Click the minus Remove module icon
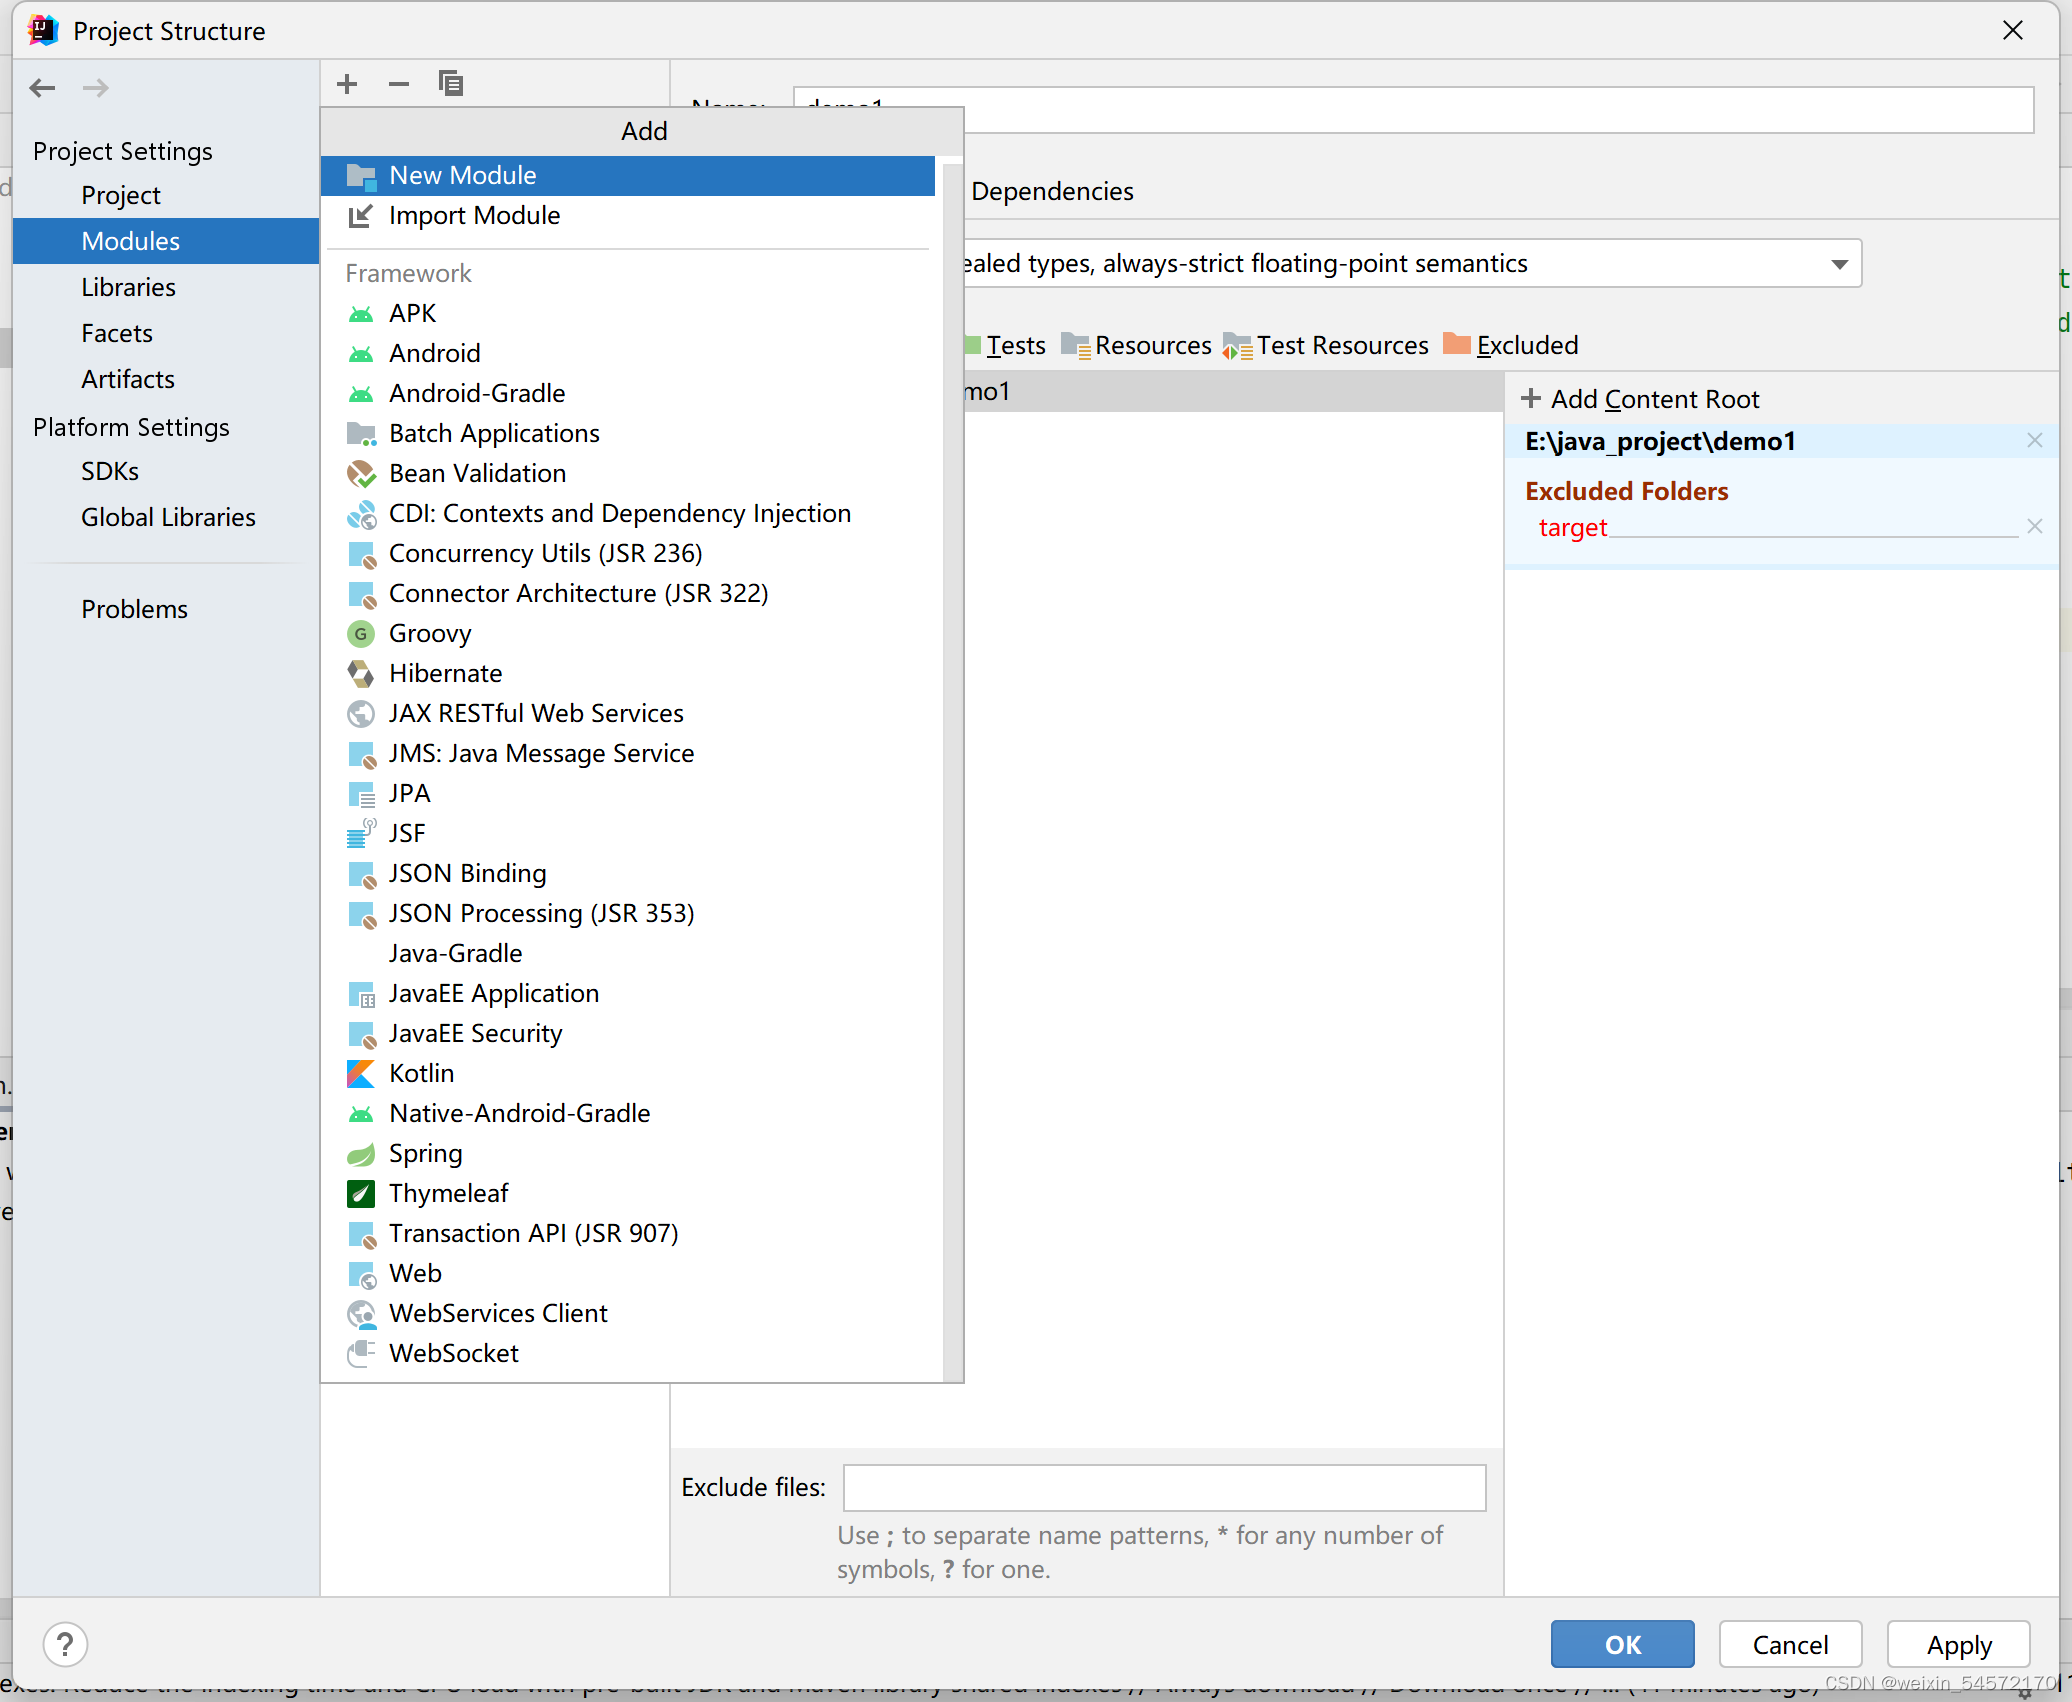The width and height of the screenshot is (2072, 1702). click(x=399, y=84)
